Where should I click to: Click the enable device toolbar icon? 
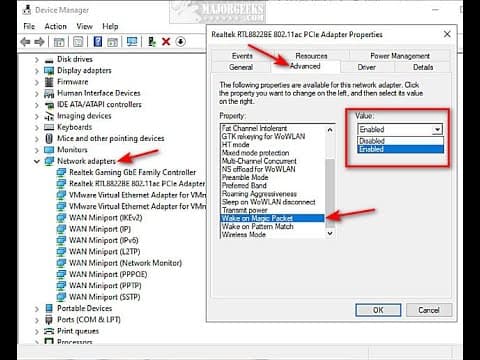pyautogui.click(x=152, y=42)
